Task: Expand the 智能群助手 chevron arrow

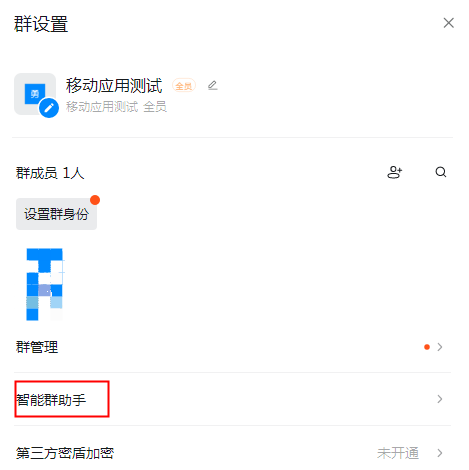Action: [x=440, y=399]
